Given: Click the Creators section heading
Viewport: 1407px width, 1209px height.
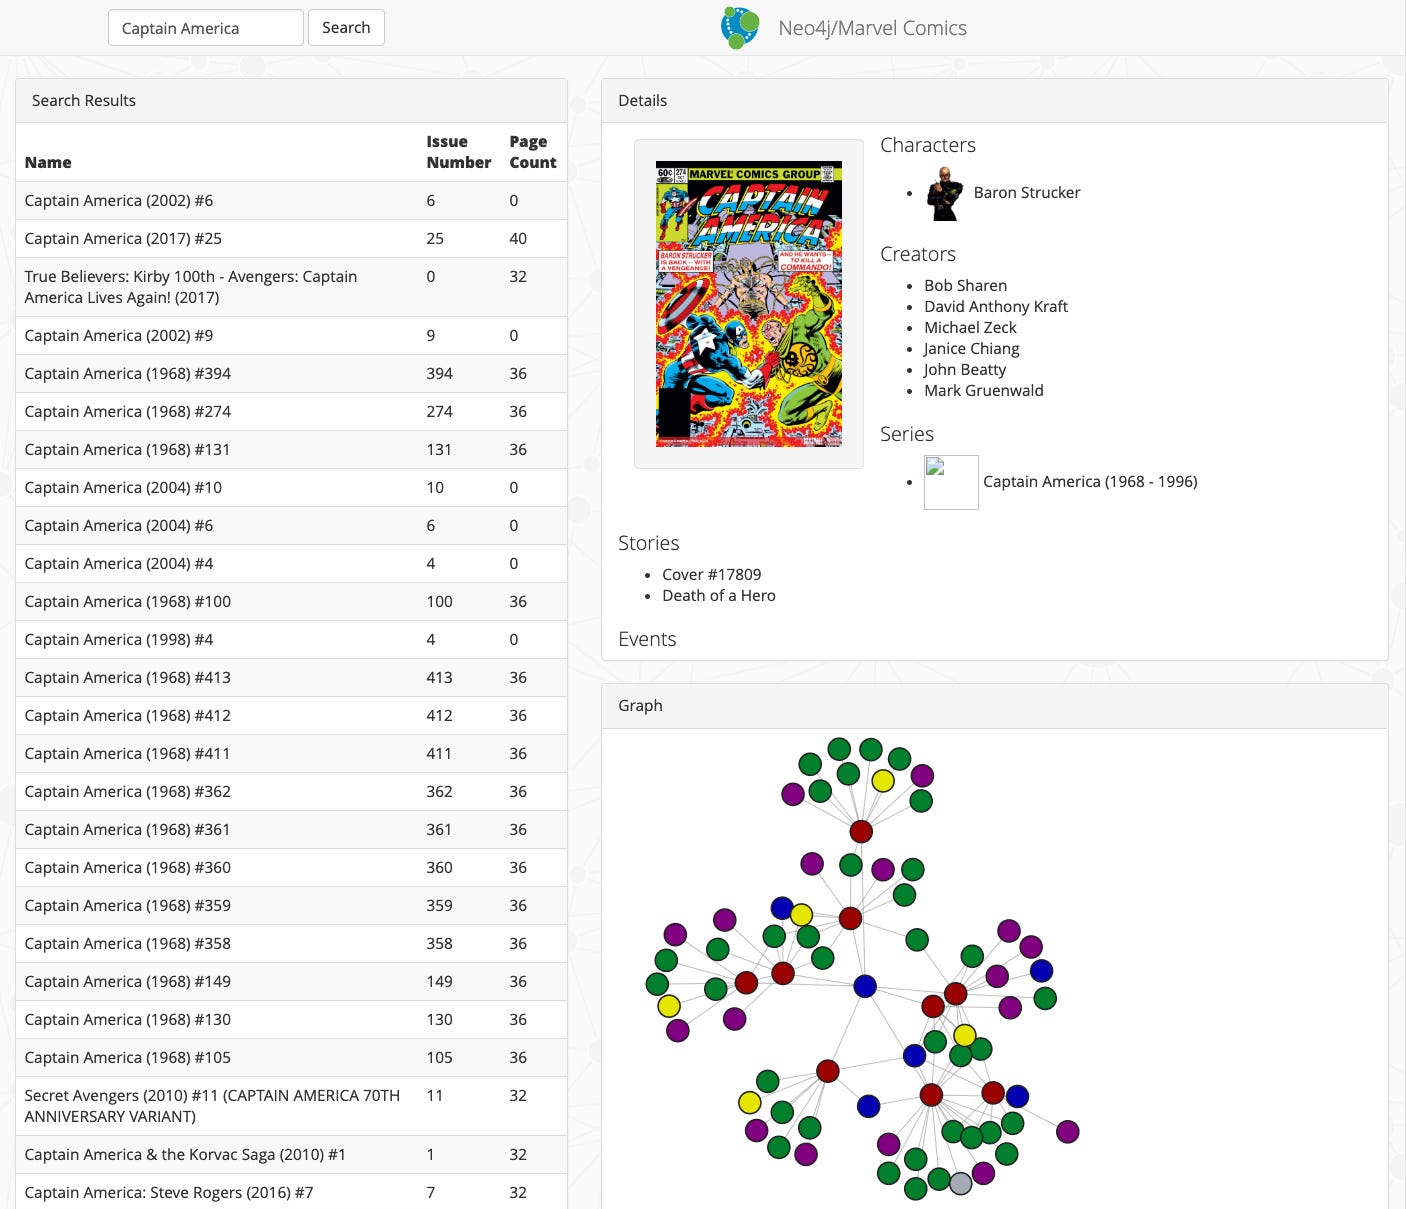Looking at the screenshot, I should pos(918,254).
